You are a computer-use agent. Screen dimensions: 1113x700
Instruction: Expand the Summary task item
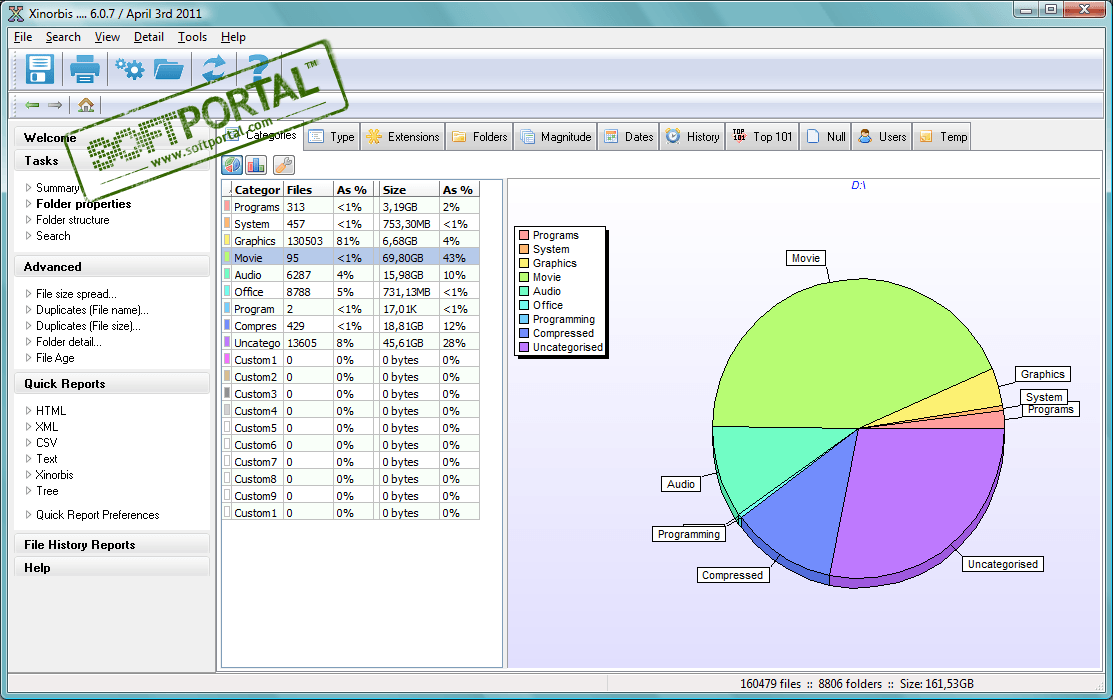28,187
